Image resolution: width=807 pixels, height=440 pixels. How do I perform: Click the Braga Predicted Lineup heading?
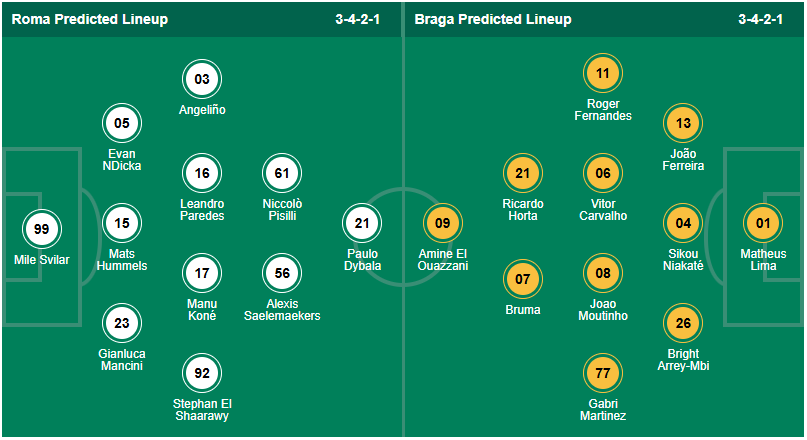tap(492, 19)
